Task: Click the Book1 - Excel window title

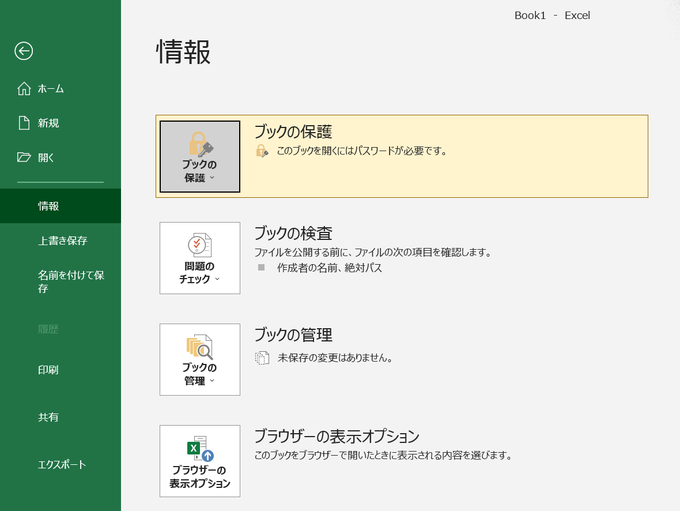Action: [552, 16]
